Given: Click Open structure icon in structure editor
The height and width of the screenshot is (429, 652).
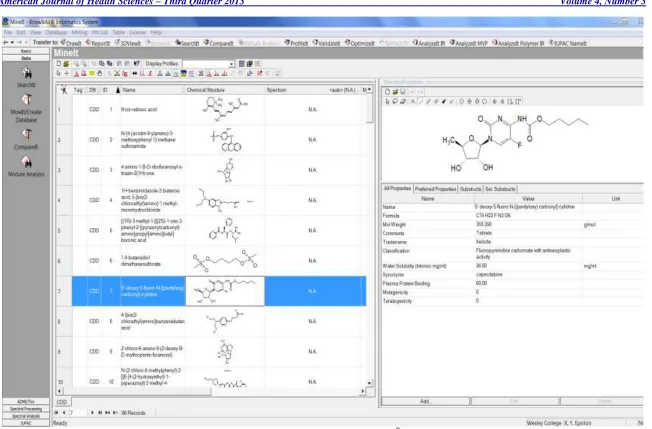Looking at the screenshot, I should point(395,92).
